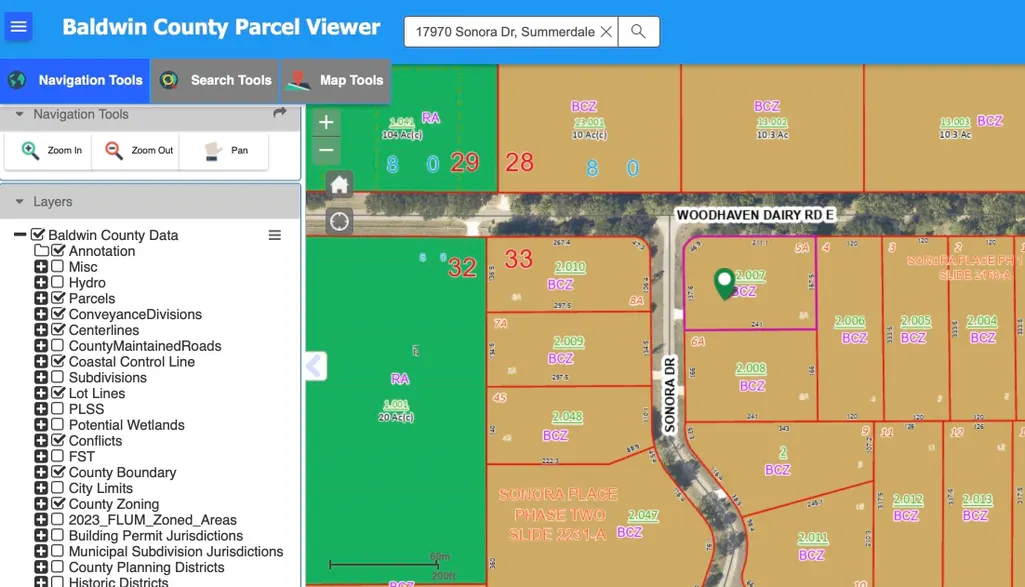Viewport: 1025px width, 587px height.
Task: Enable the PLSS layer checkbox
Action: (58, 409)
